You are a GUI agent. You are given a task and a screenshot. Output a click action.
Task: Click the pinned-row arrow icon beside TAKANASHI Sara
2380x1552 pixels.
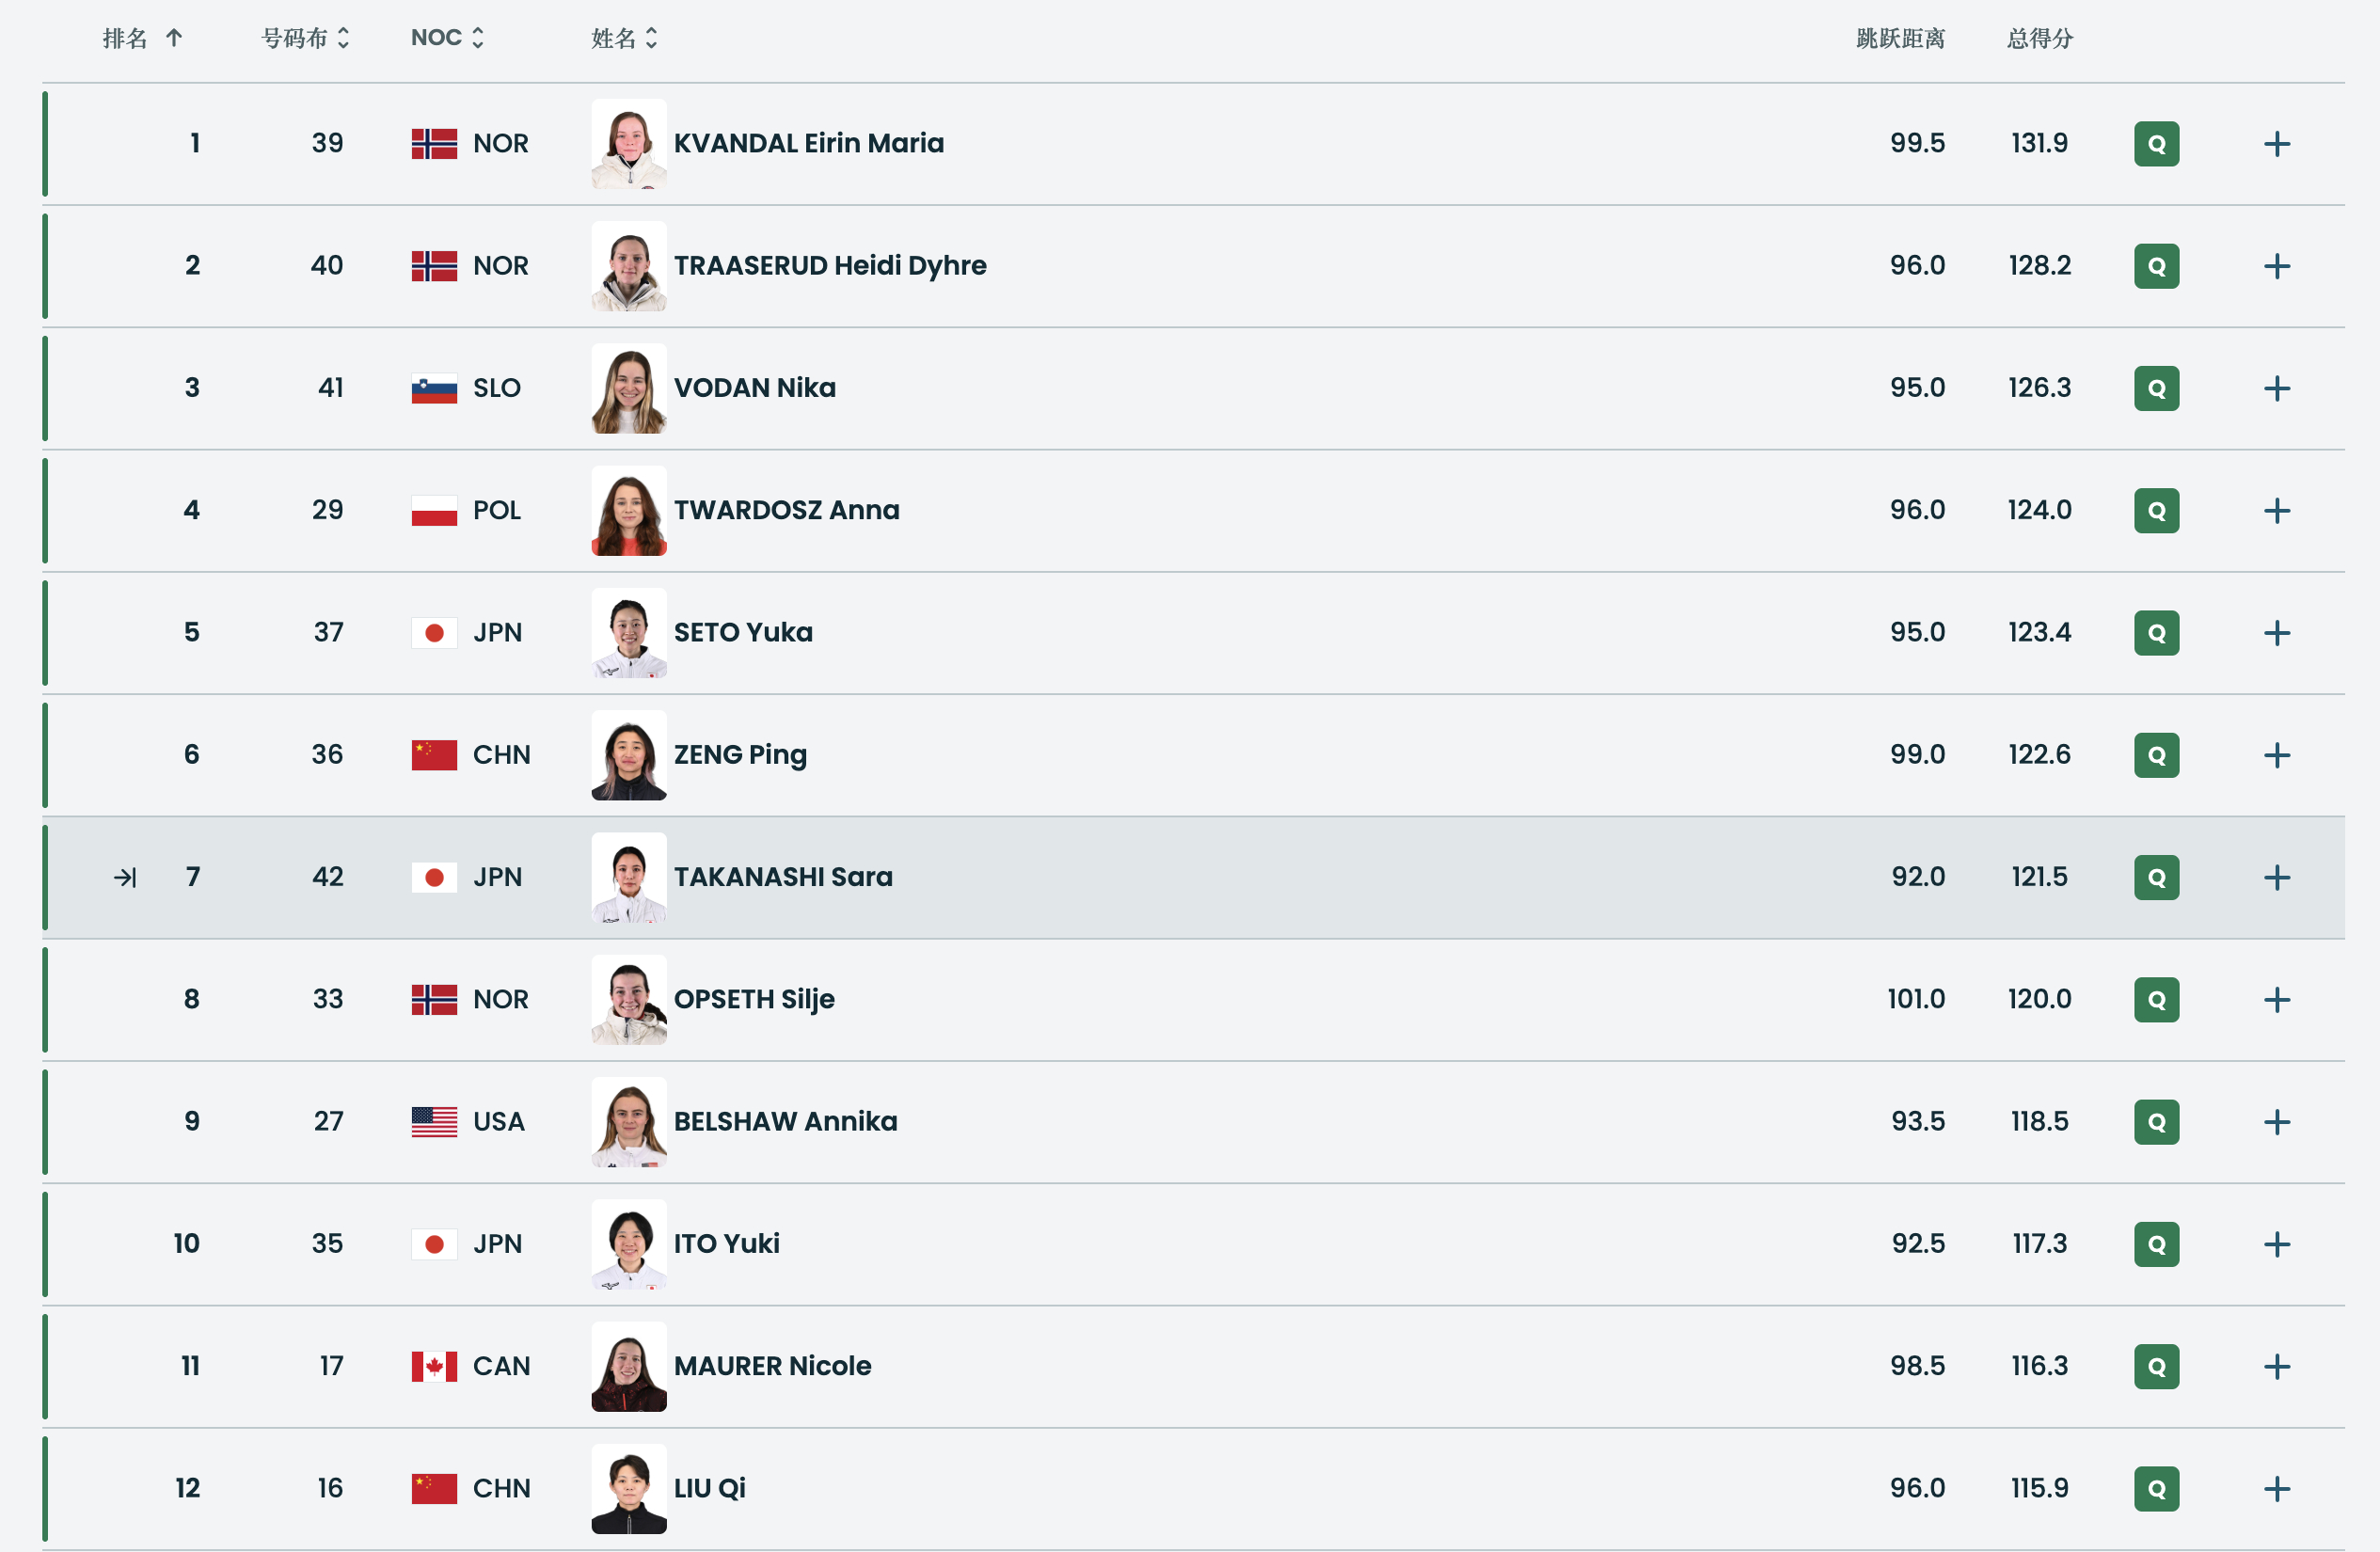point(125,877)
